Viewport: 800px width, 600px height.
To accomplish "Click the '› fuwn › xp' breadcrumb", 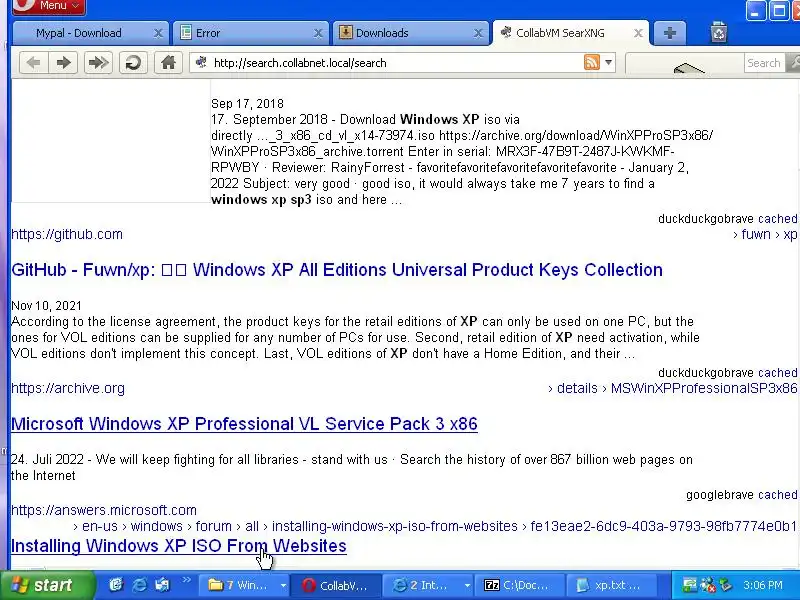I will pyautogui.click(x=765, y=234).
